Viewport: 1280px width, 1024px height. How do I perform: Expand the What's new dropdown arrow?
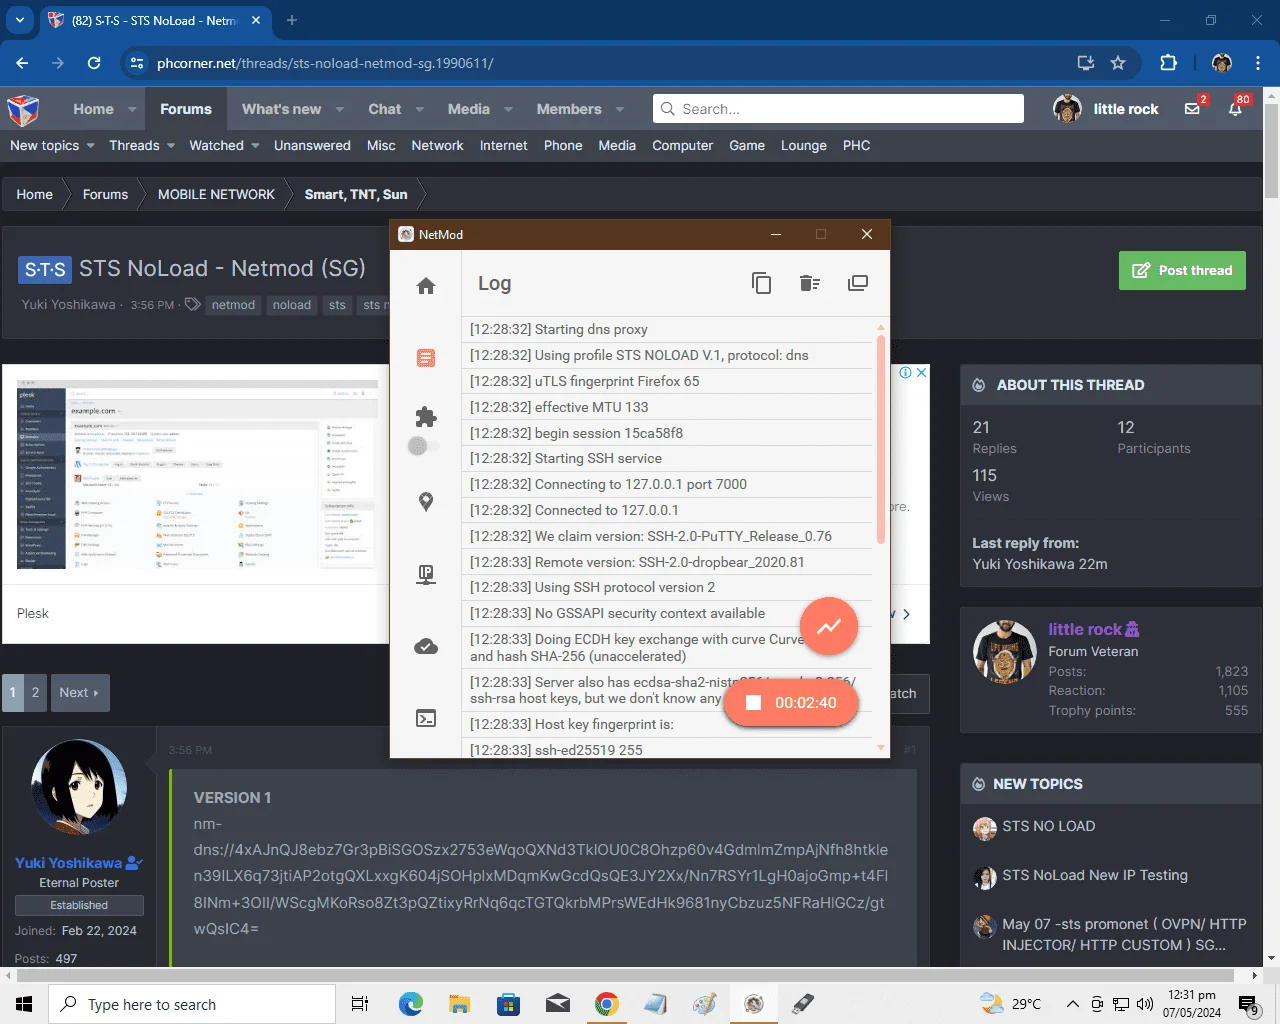[340, 109]
